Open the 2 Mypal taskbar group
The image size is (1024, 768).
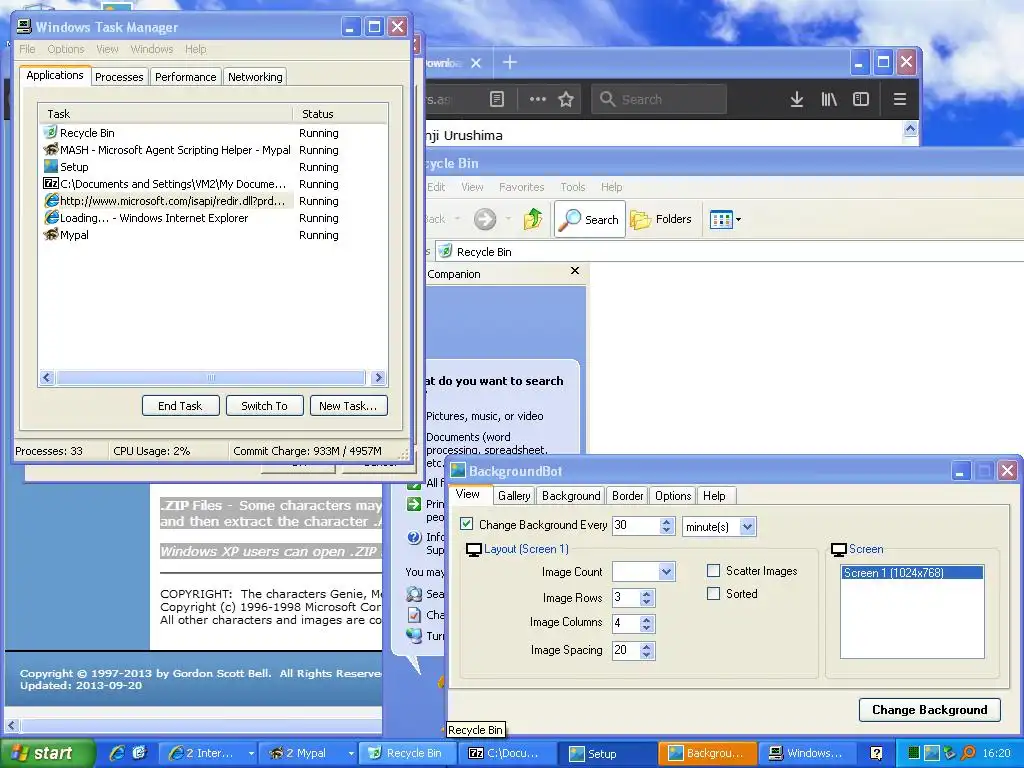pos(307,753)
